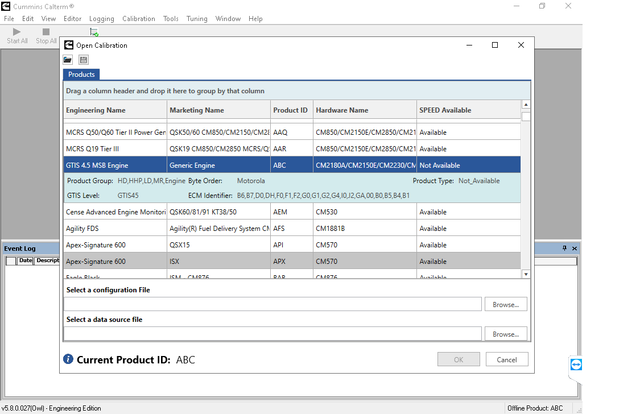Sort by Engineering Name column header
Image resolution: width=640 pixels, height=414 pixels.
(x=96, y=110)
